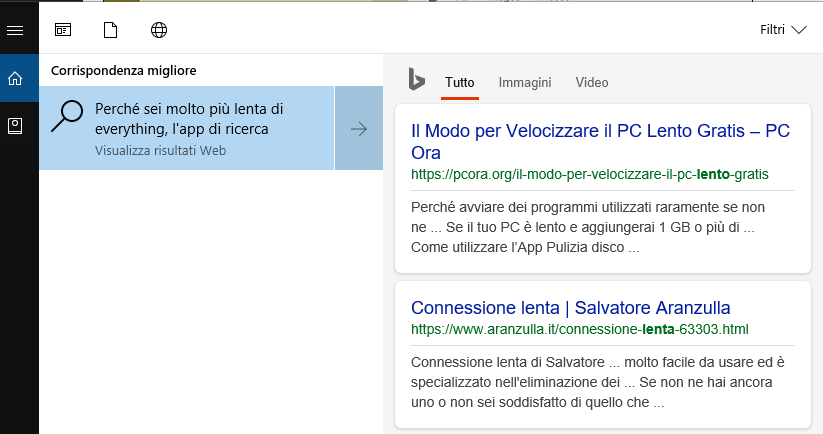Open the Notebook sidebar icon
Screen dimensions: 823x434
[x=14, y=126]
